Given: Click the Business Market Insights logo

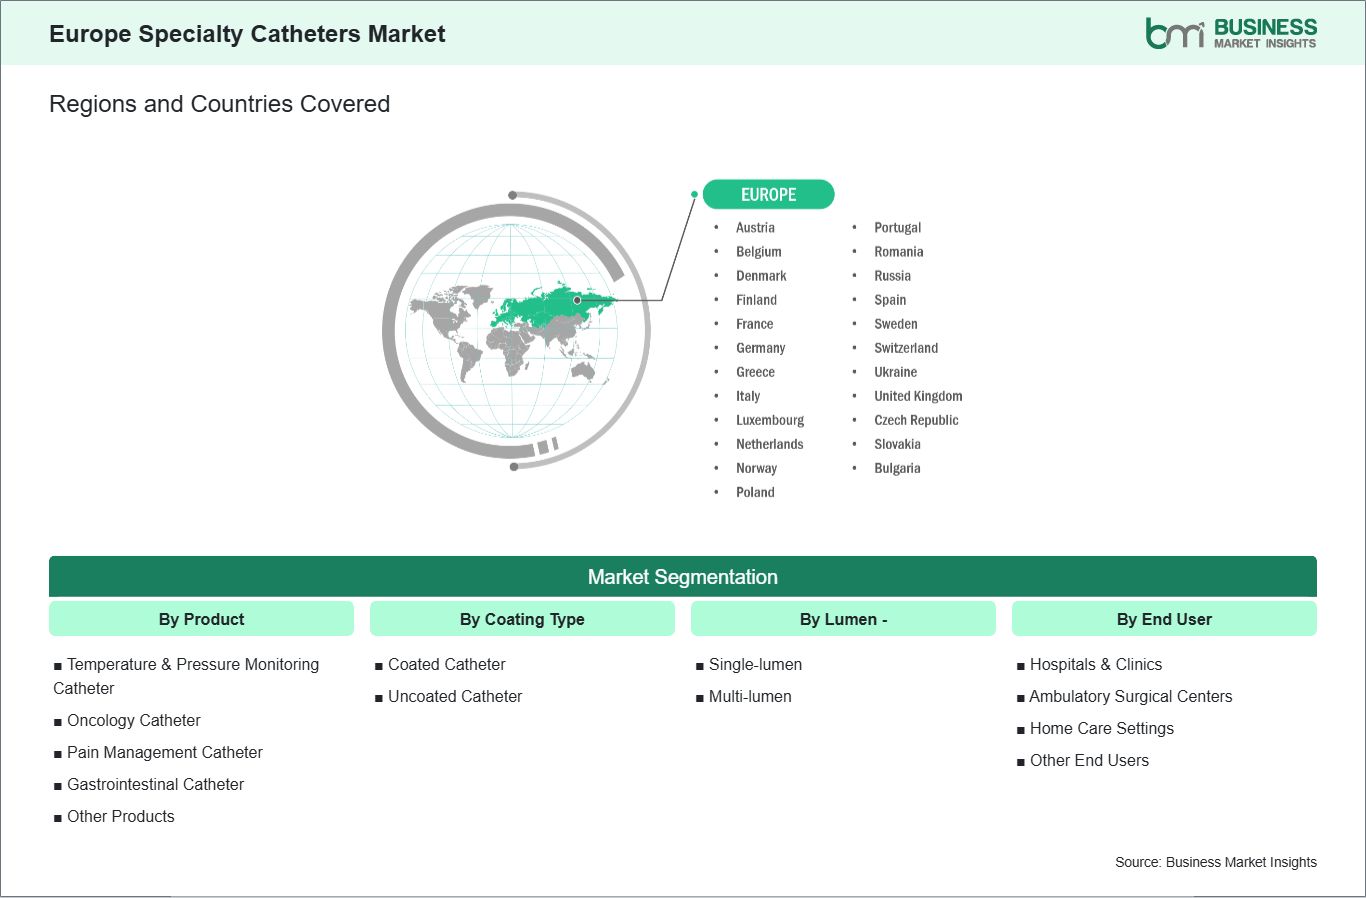Looking at the screenshot, I should (1230, 33).
